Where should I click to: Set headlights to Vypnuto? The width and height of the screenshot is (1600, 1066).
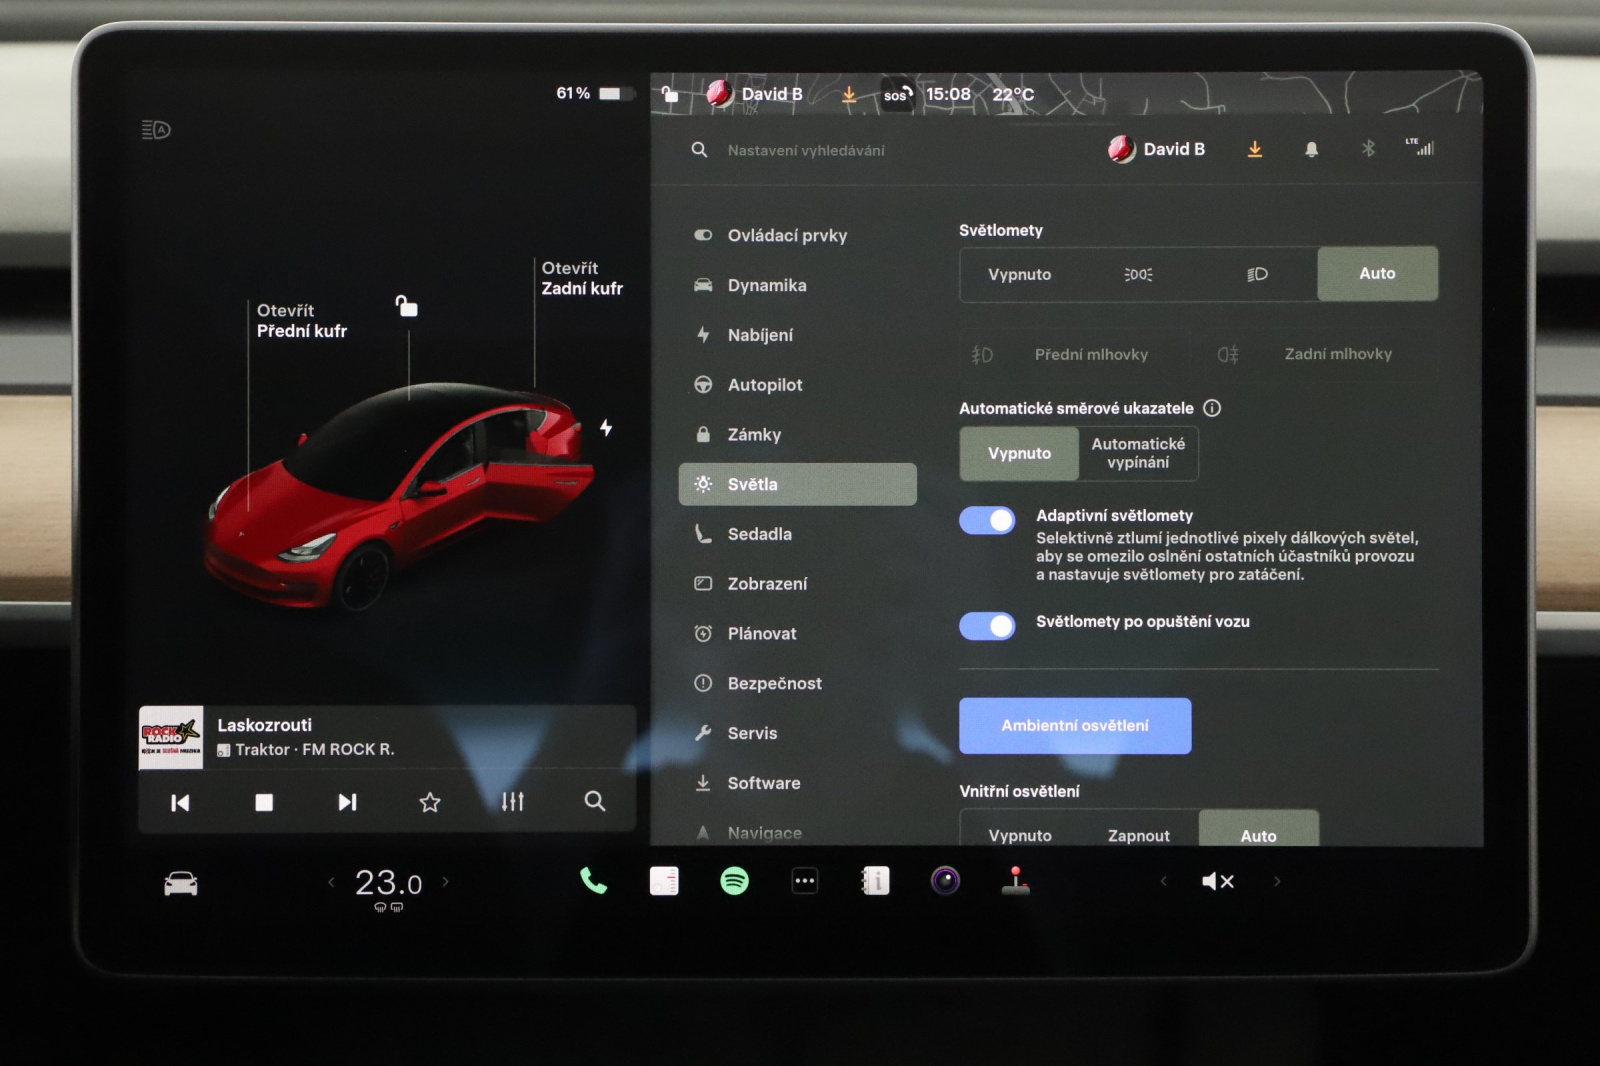[1019, 274]
